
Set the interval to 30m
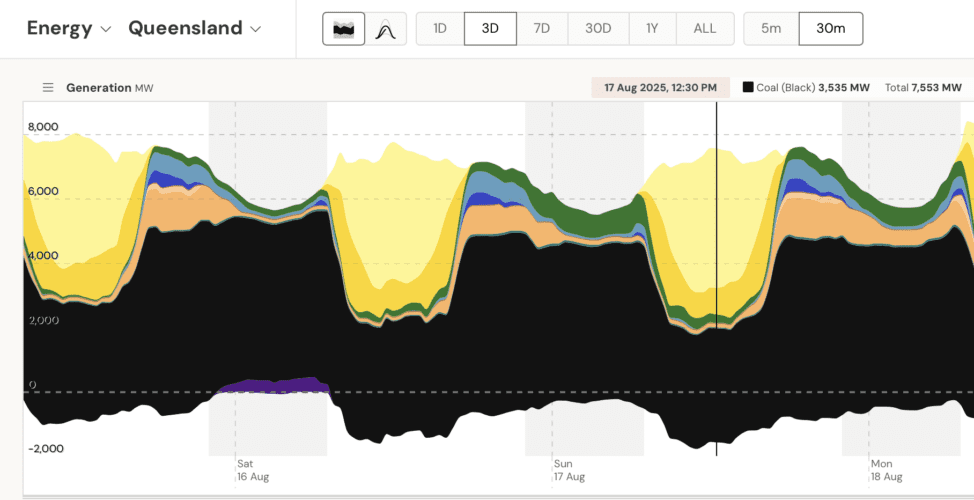(x=830, y=29)
